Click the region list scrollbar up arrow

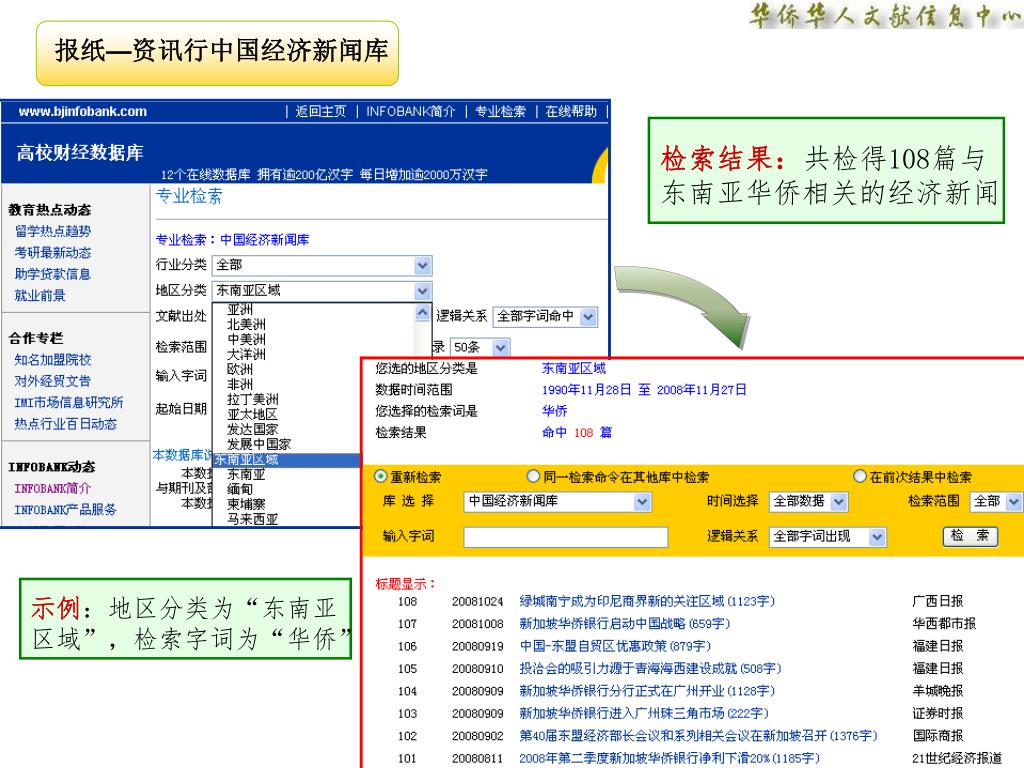point(423,313)
